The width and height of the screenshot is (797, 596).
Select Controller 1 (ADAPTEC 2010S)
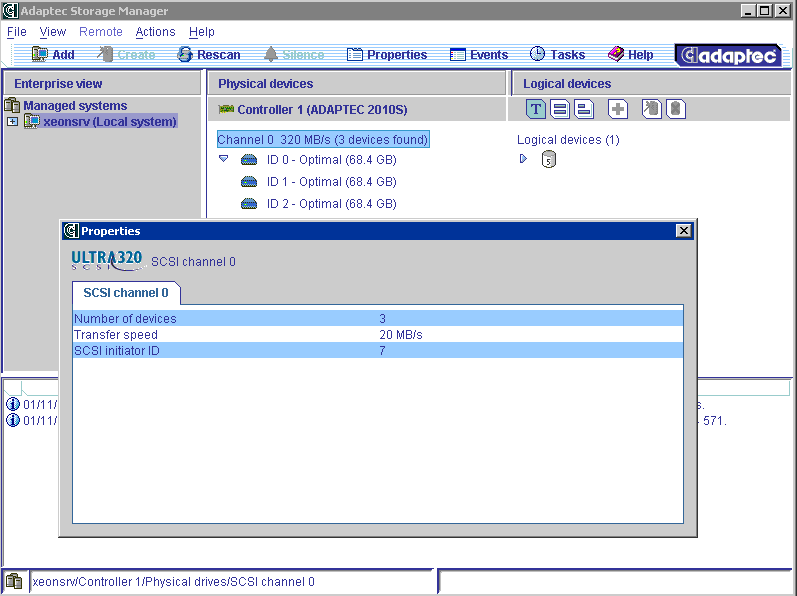point(322,109)
